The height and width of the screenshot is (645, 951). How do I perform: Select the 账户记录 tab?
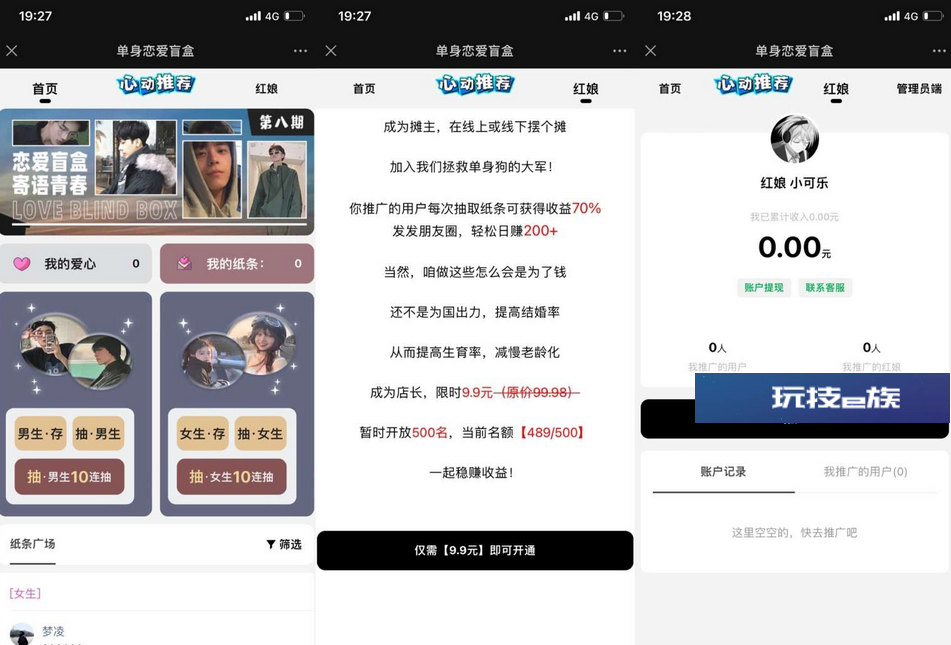coord(723,471)
